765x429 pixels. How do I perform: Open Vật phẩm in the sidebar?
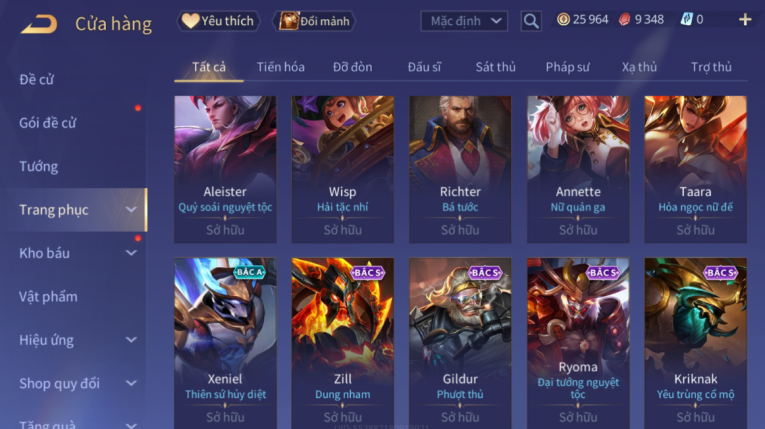click(x=48, y=296)
